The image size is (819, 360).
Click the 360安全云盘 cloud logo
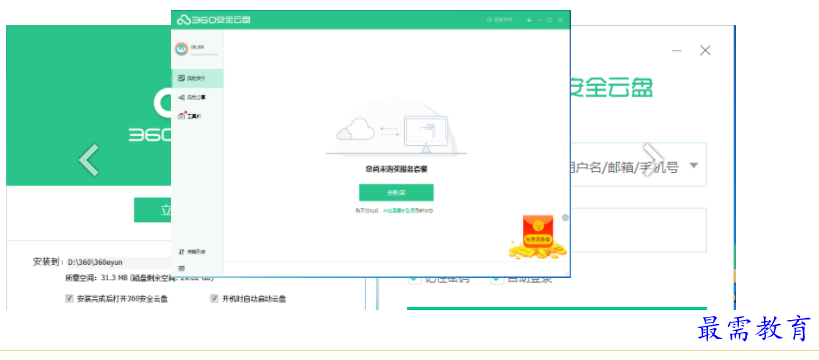[214, 20]
